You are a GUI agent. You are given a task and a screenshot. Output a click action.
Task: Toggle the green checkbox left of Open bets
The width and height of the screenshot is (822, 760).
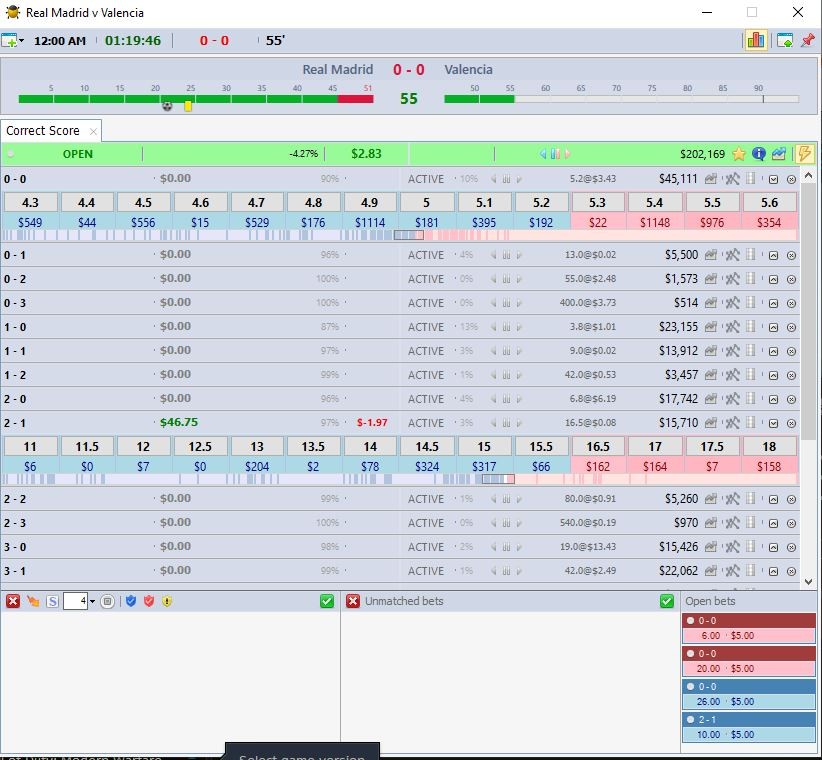[x=666, y=601]
